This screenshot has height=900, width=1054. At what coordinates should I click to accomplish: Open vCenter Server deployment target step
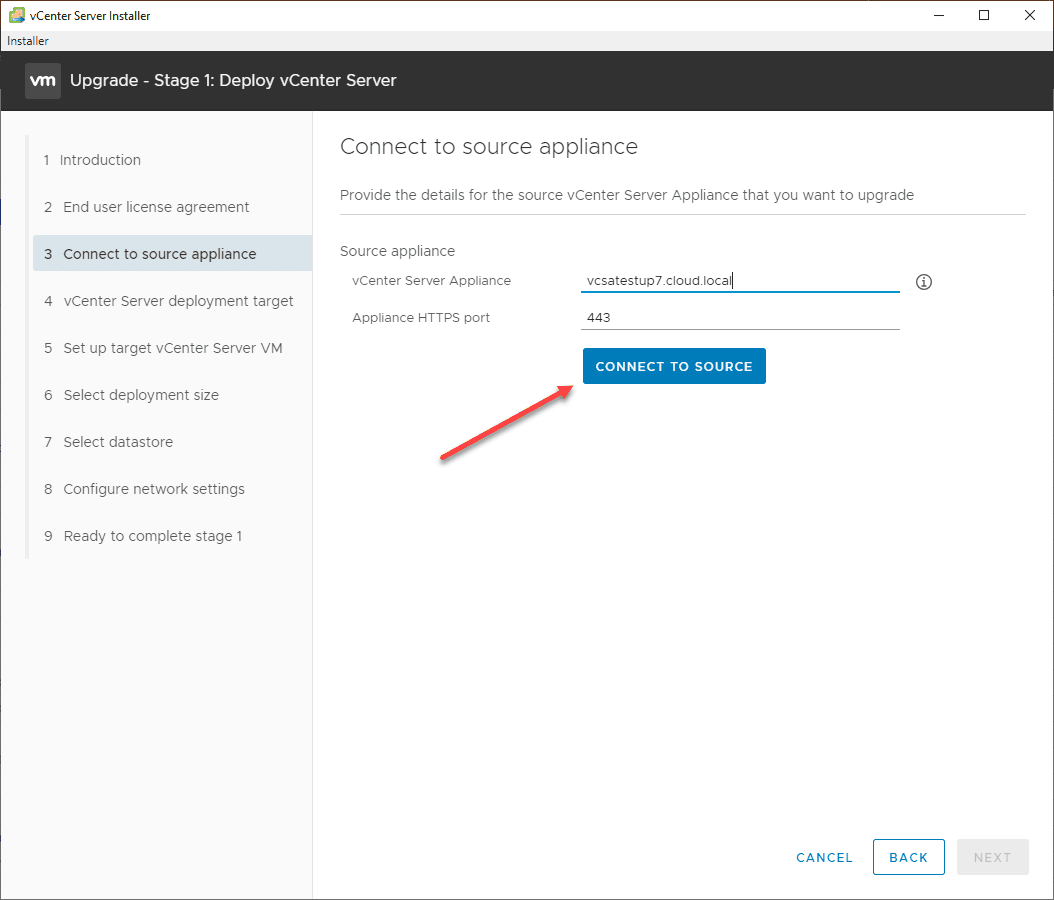coord(178,301)
